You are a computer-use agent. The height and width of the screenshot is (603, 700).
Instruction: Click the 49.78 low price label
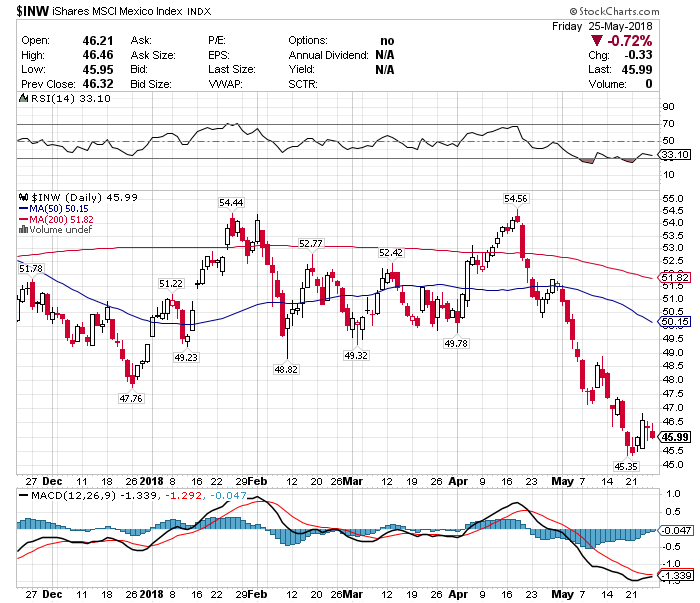point(456,344)
